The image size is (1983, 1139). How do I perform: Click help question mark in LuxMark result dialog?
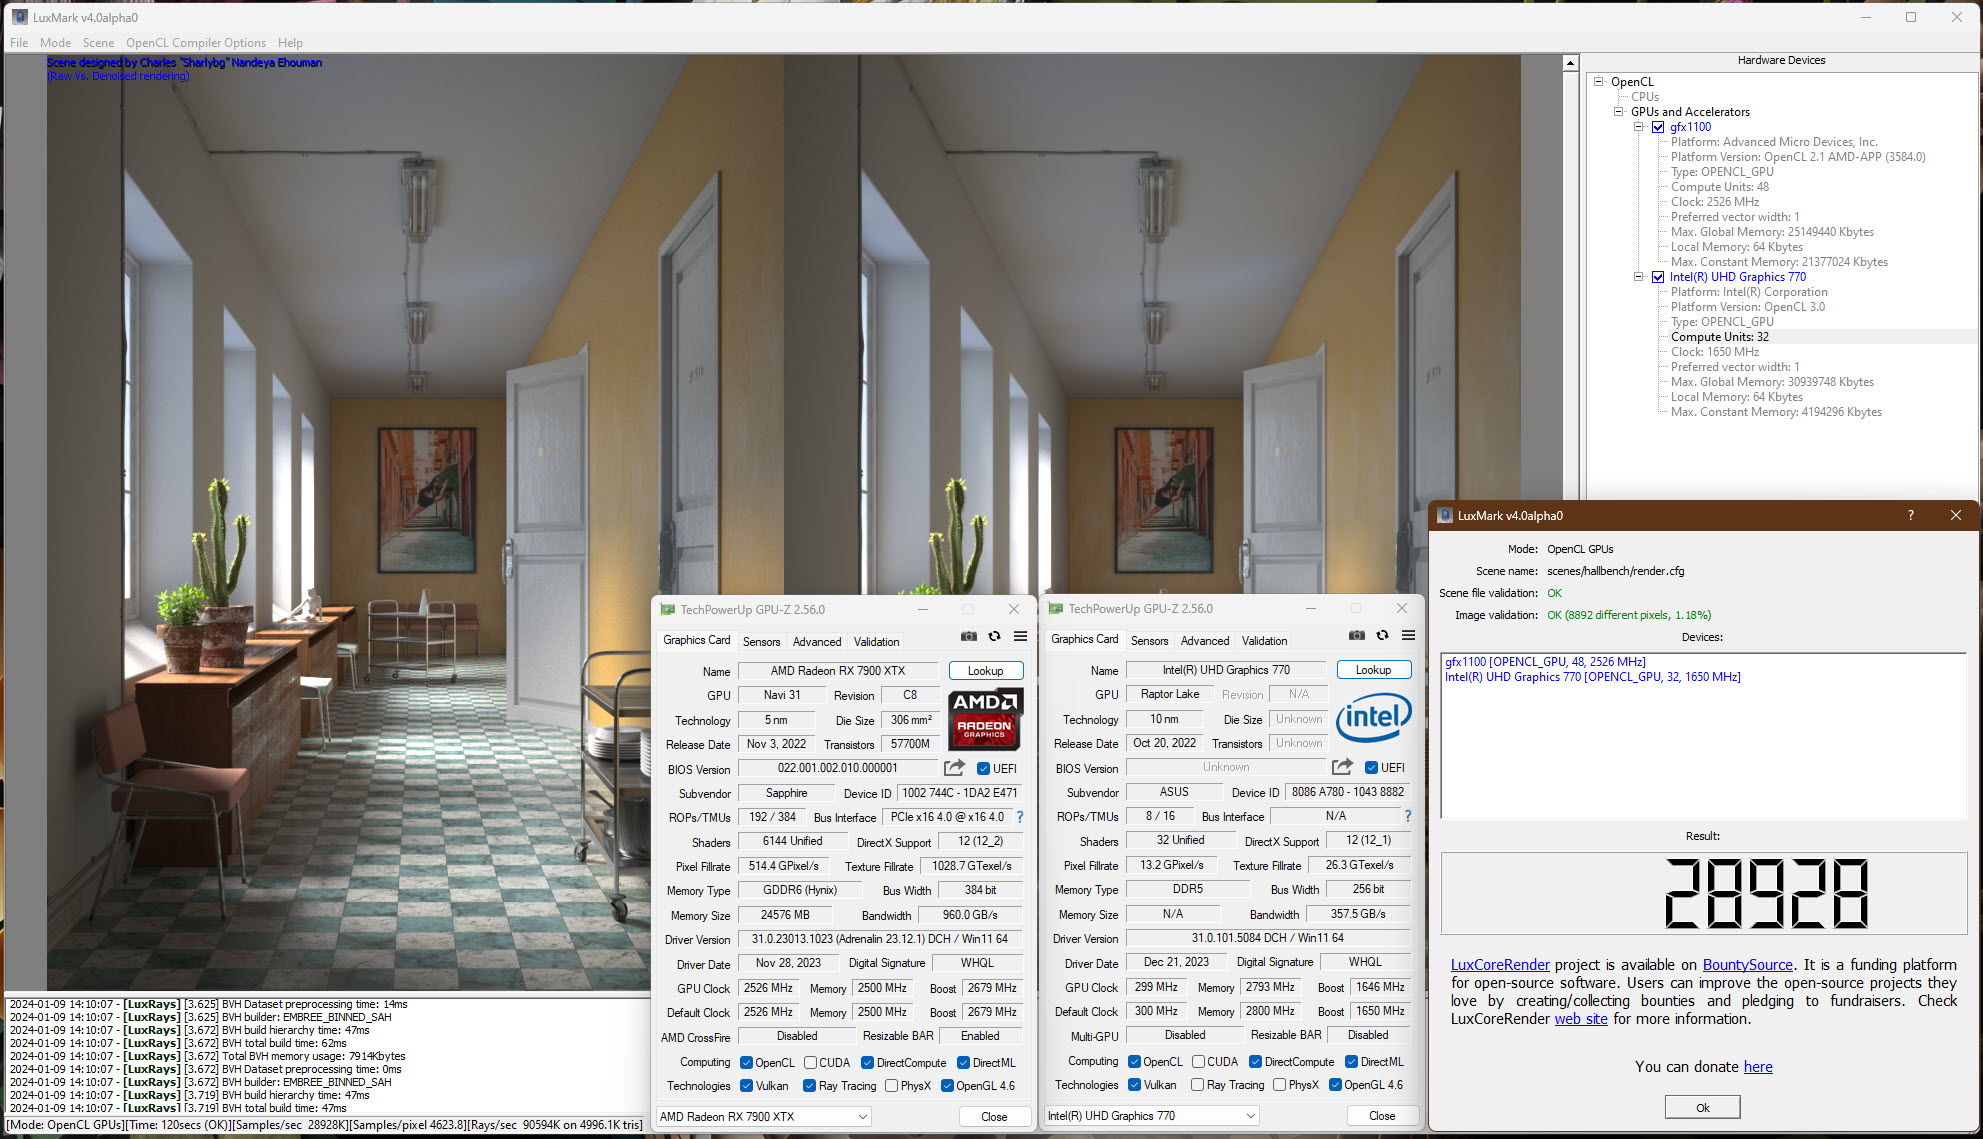[1910, 515]
